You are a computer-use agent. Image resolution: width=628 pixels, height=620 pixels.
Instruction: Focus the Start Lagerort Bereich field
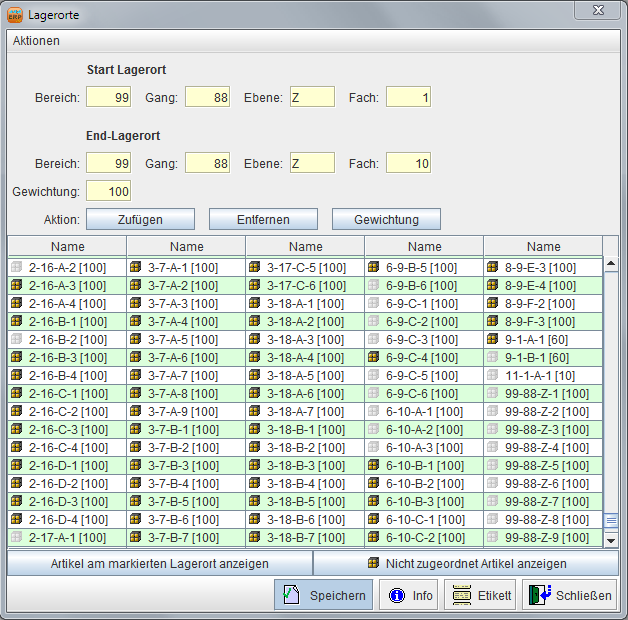click(108, 97)
